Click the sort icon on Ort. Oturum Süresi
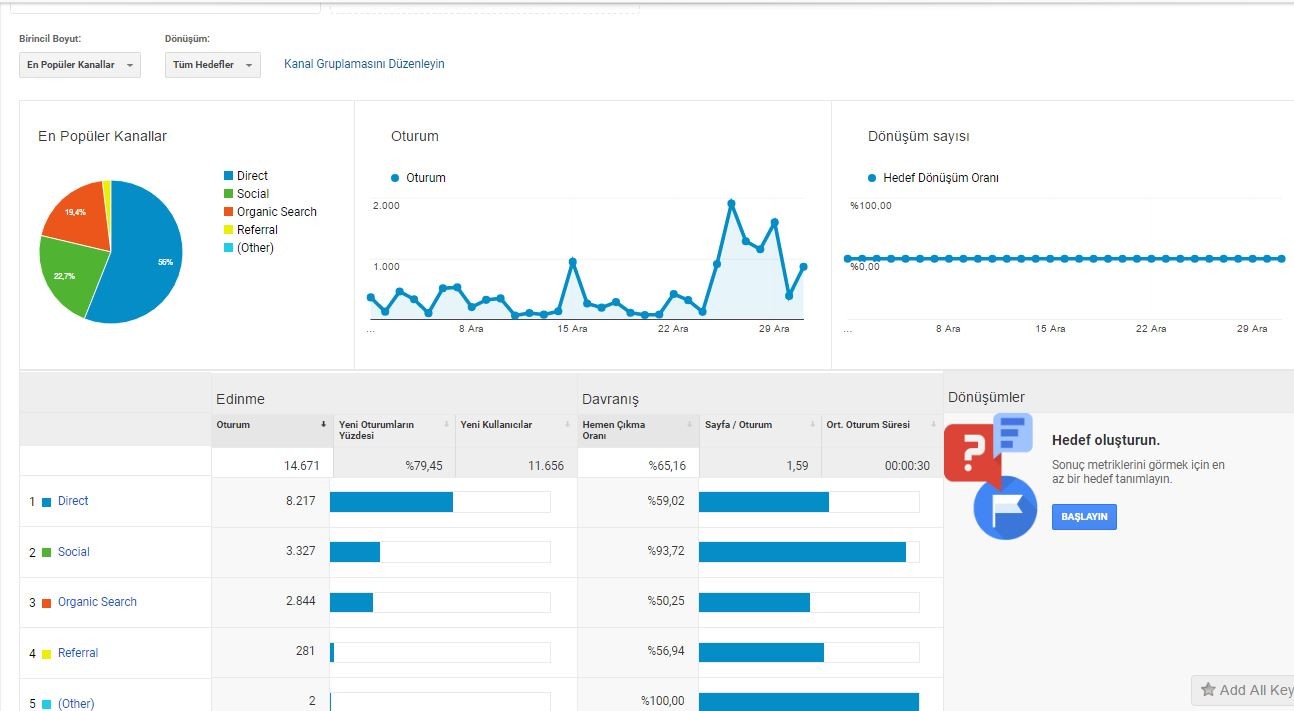Screen dimensions: 1294x711 pyautogui.click(x=934, y=425)
